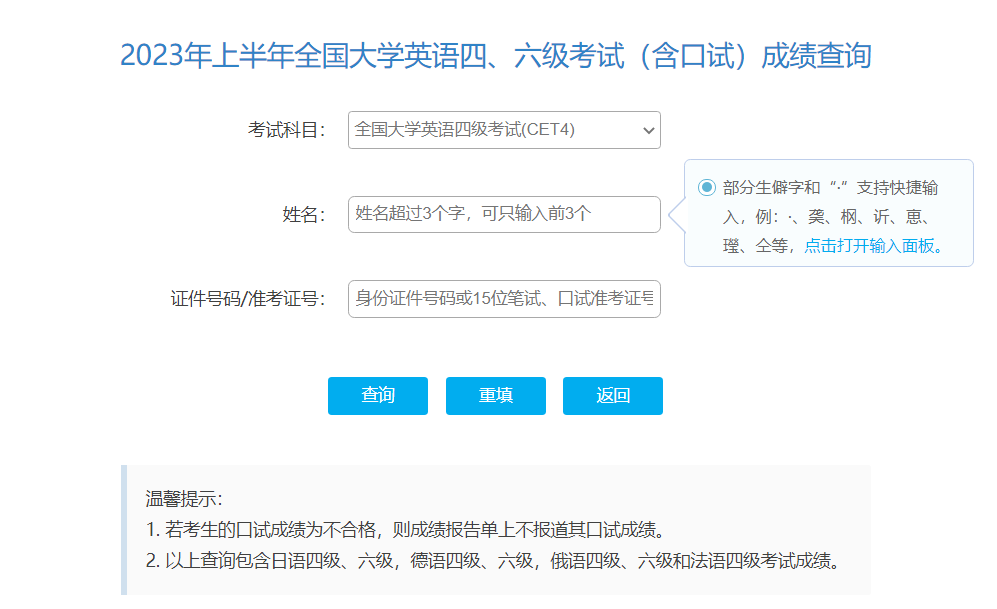The height and width of the screenshot is (609, 997).
Task: Click the 温馨提示 heading
Action: point(184,499)
